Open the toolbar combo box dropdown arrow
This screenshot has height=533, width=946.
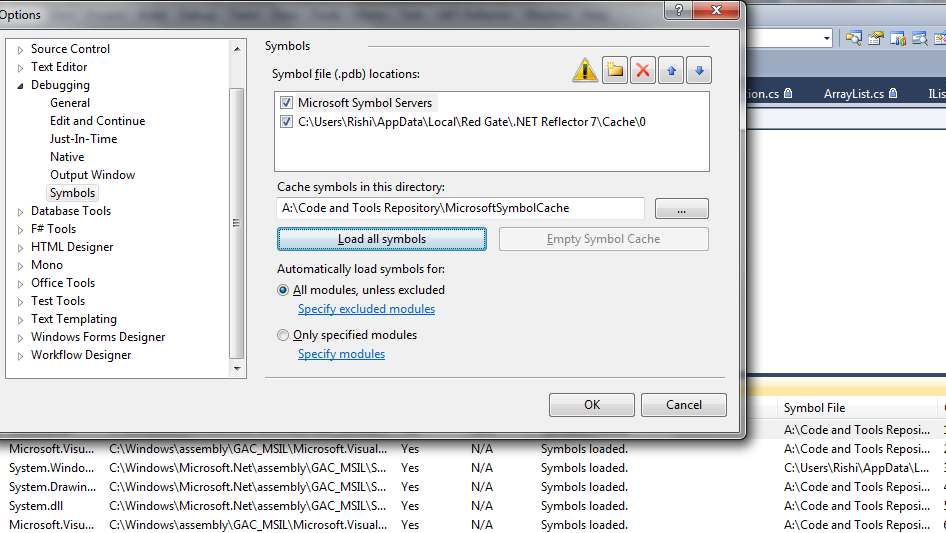pyautogui.click(x=827, y=39)
